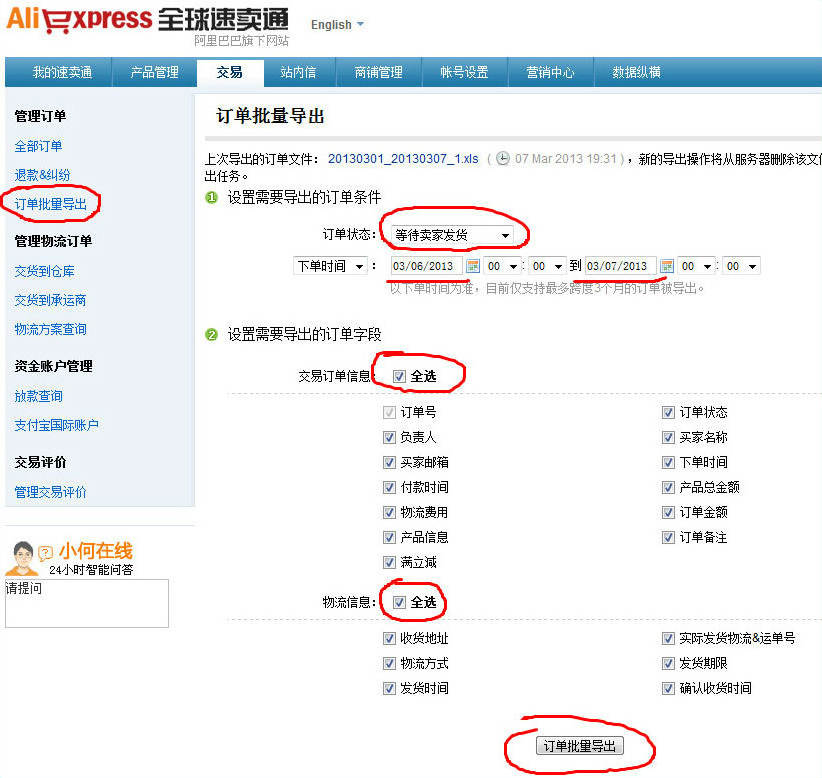Open the 下单时间 type dropdown
The image size is (822, 778).
[329, 266]
